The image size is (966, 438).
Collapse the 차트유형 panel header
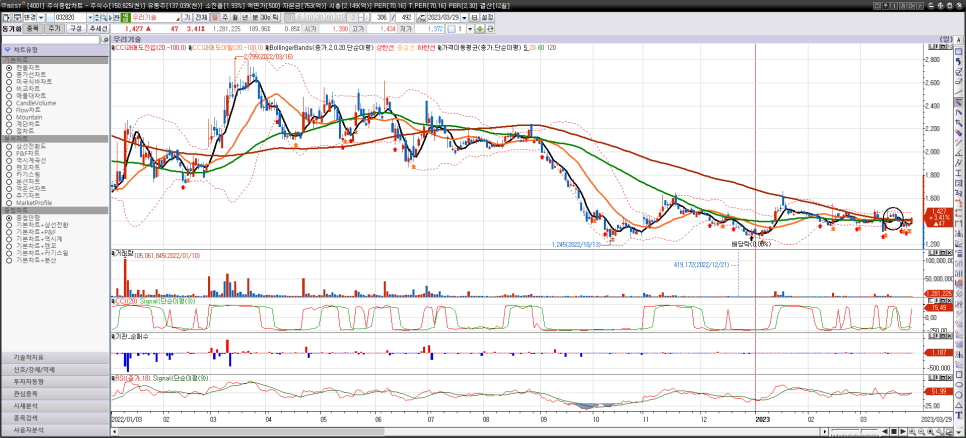click(x=55, y=49)
